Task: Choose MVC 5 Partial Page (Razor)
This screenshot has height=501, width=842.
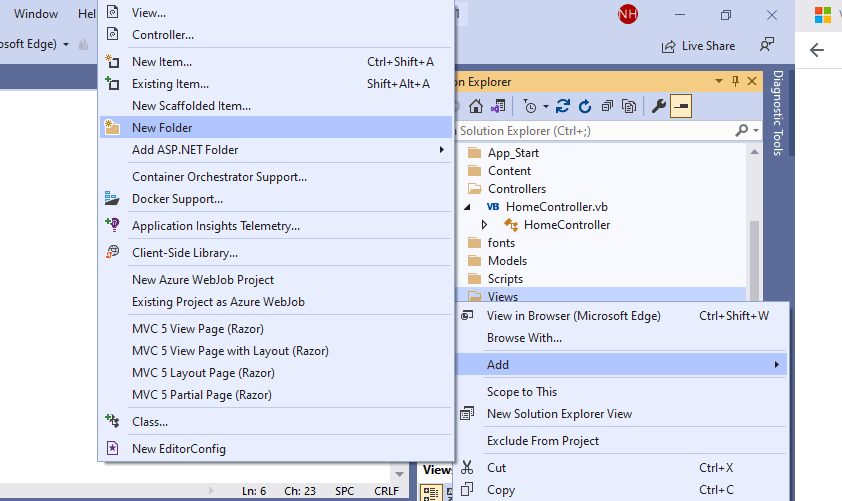Action: (275, 395)
